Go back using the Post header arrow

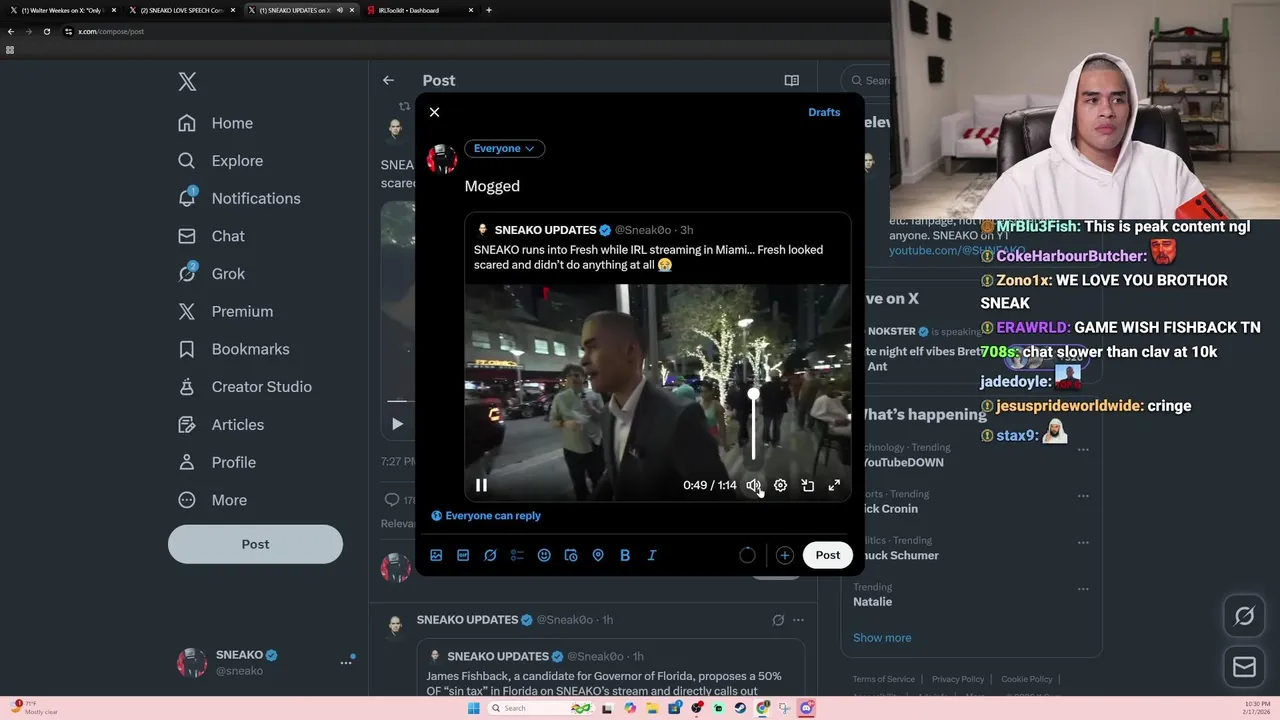click(x=388, y=80)
